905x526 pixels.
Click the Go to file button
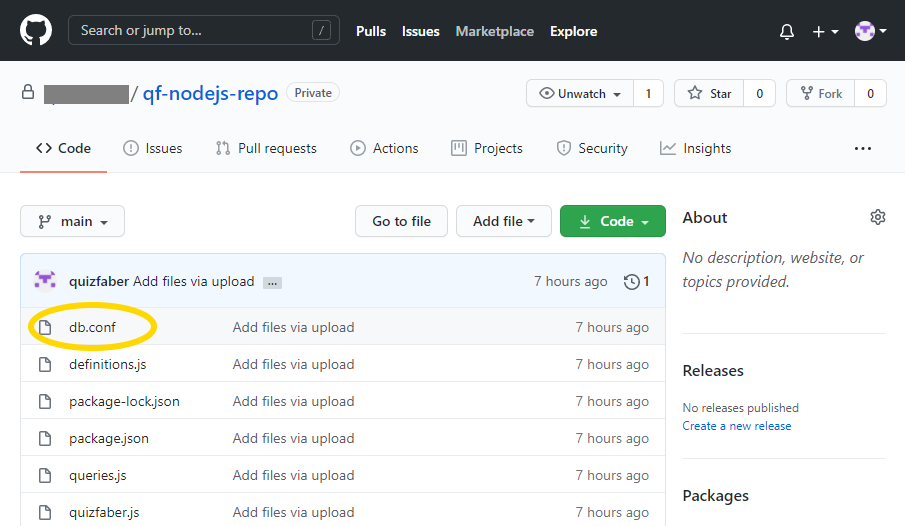(401, 221)
